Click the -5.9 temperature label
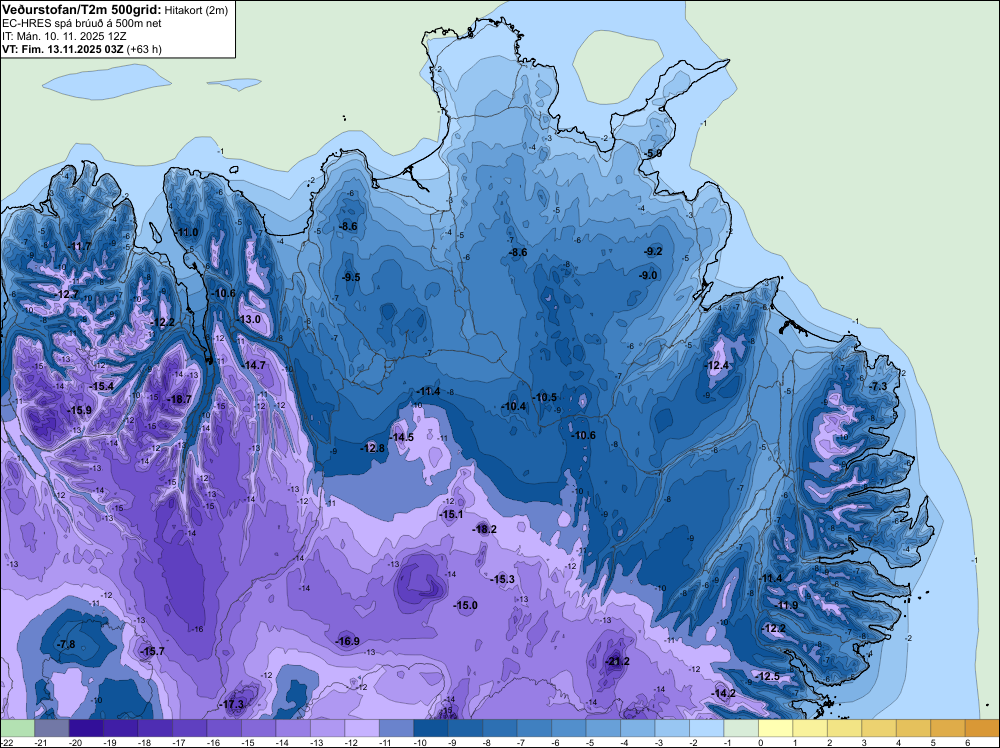 point(652,153)
